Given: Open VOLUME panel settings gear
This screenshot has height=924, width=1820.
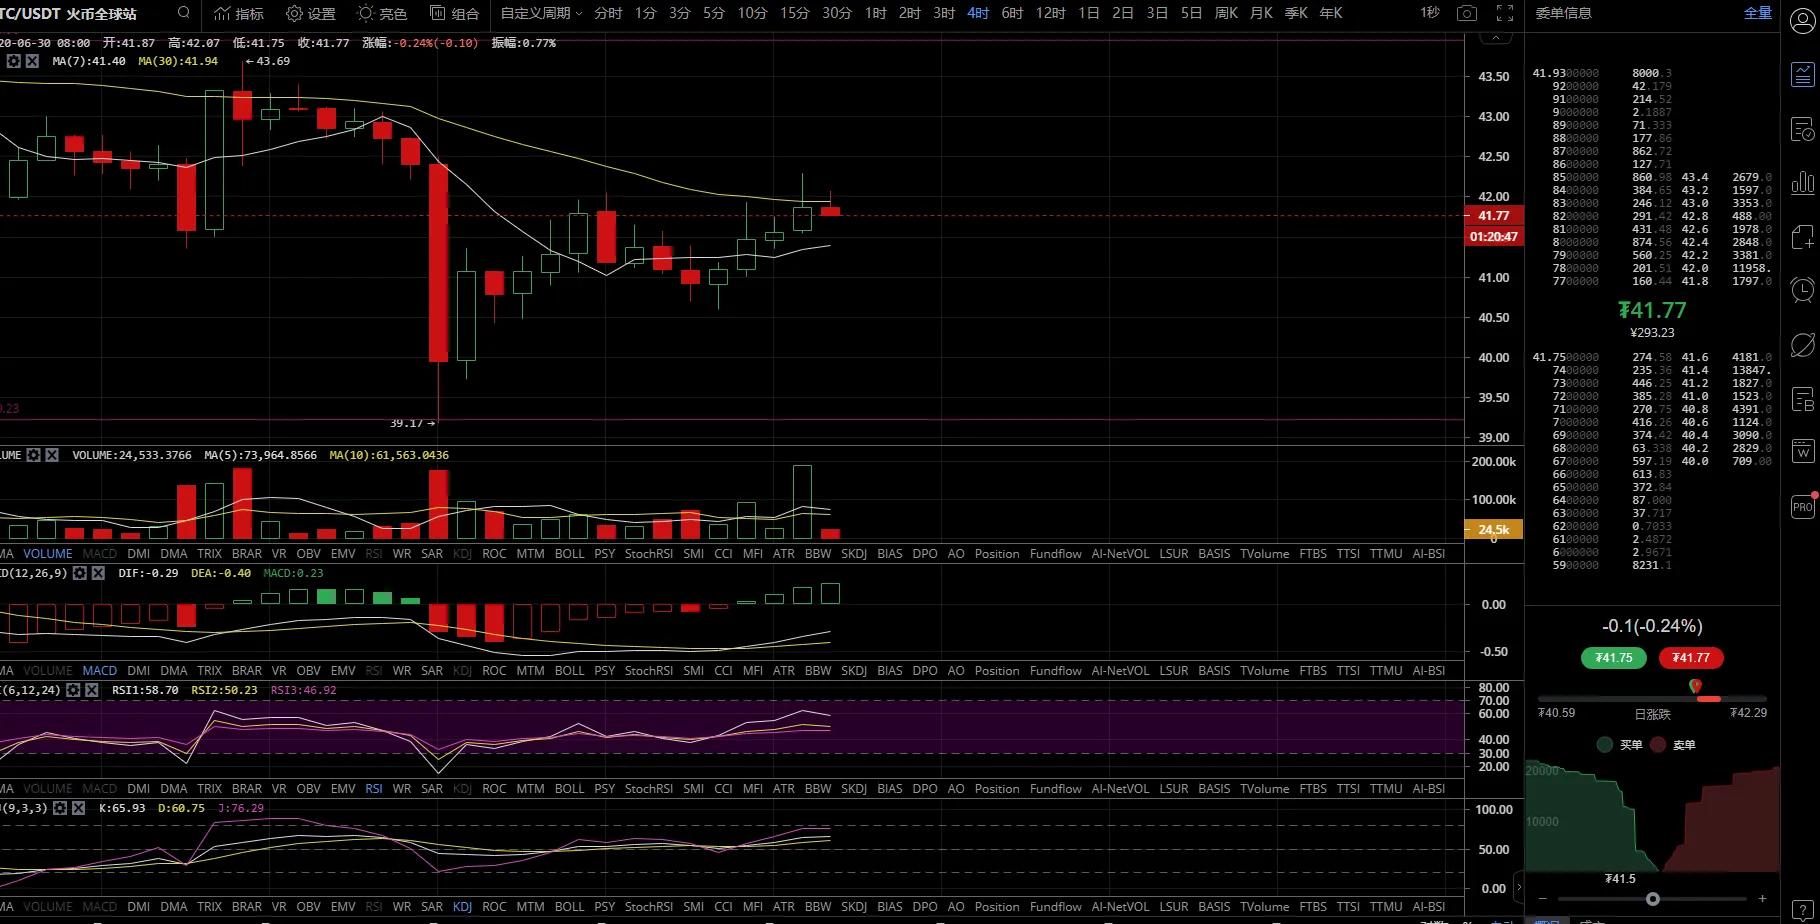Looking at the screenshot, I should [x=34, y=455].
